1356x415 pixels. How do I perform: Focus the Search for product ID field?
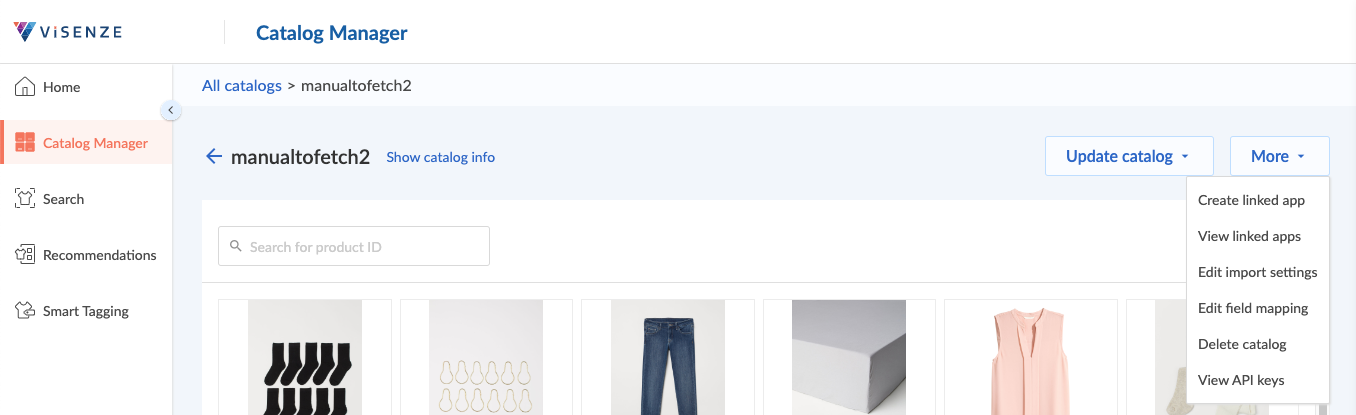pos(354,246)
